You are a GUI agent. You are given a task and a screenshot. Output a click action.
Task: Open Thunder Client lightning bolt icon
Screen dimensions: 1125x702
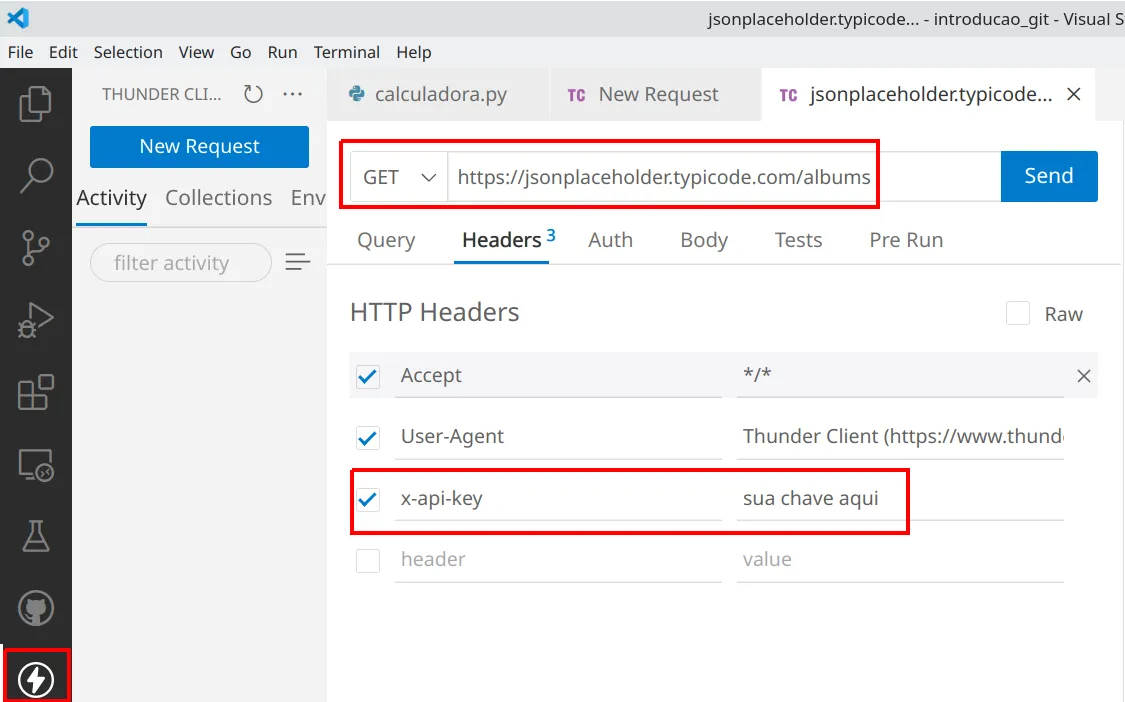tap(35, 679)
